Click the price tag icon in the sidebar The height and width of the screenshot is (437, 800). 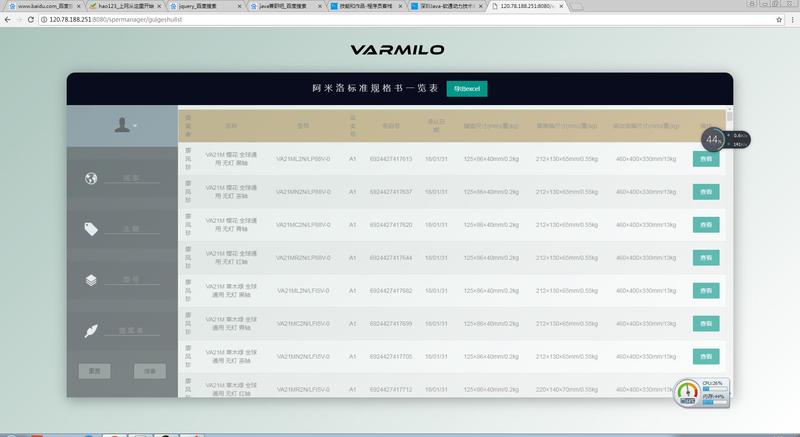(x=91, y=229)
